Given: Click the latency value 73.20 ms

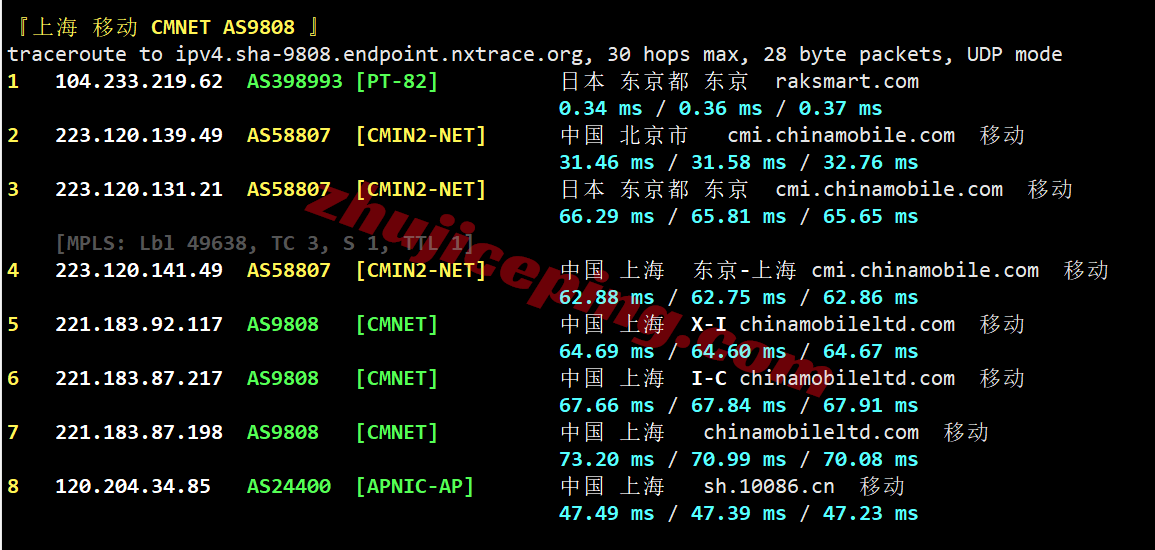Looking at the screenshot, I should (606, 459).
